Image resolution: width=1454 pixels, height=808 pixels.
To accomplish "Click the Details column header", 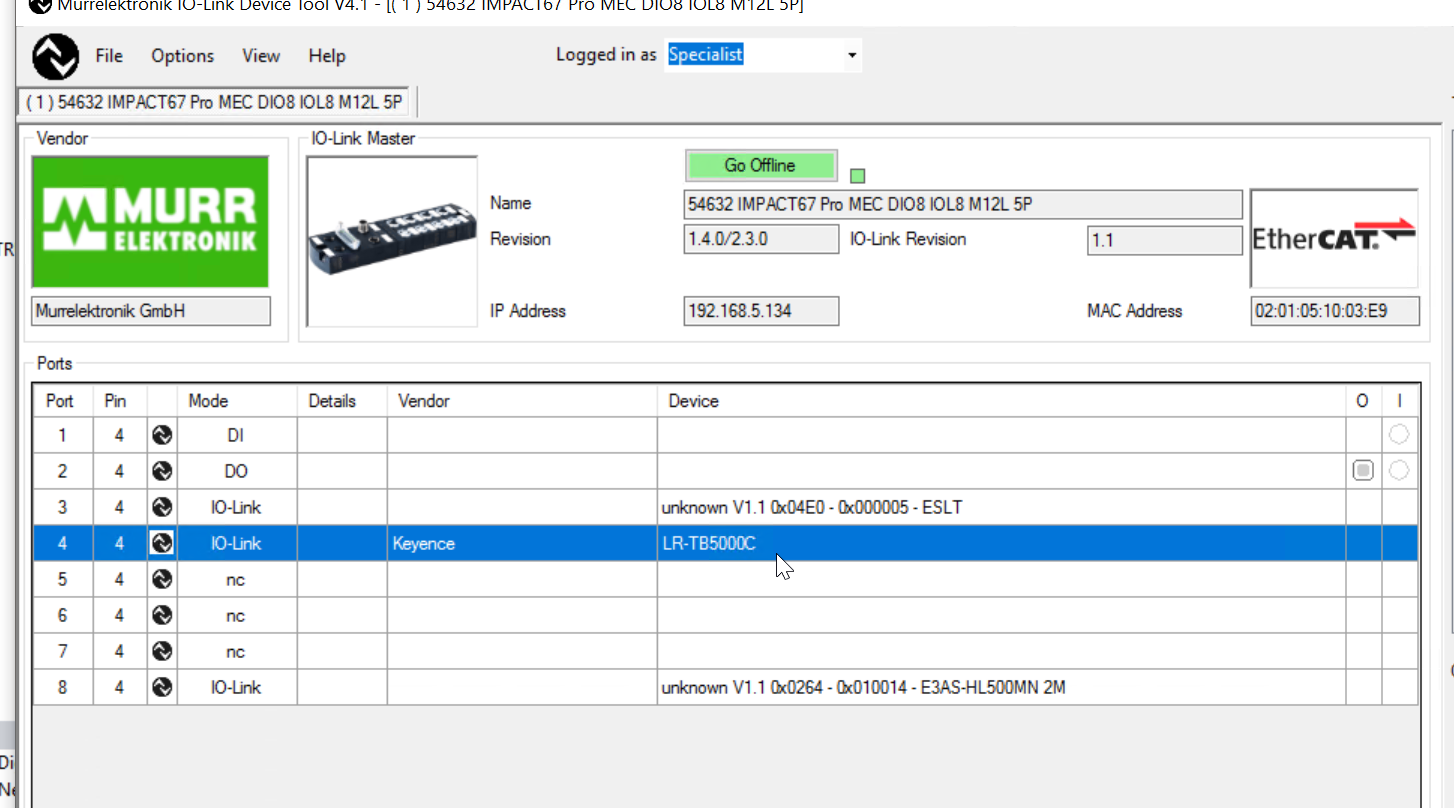I will tap(342, 401).
